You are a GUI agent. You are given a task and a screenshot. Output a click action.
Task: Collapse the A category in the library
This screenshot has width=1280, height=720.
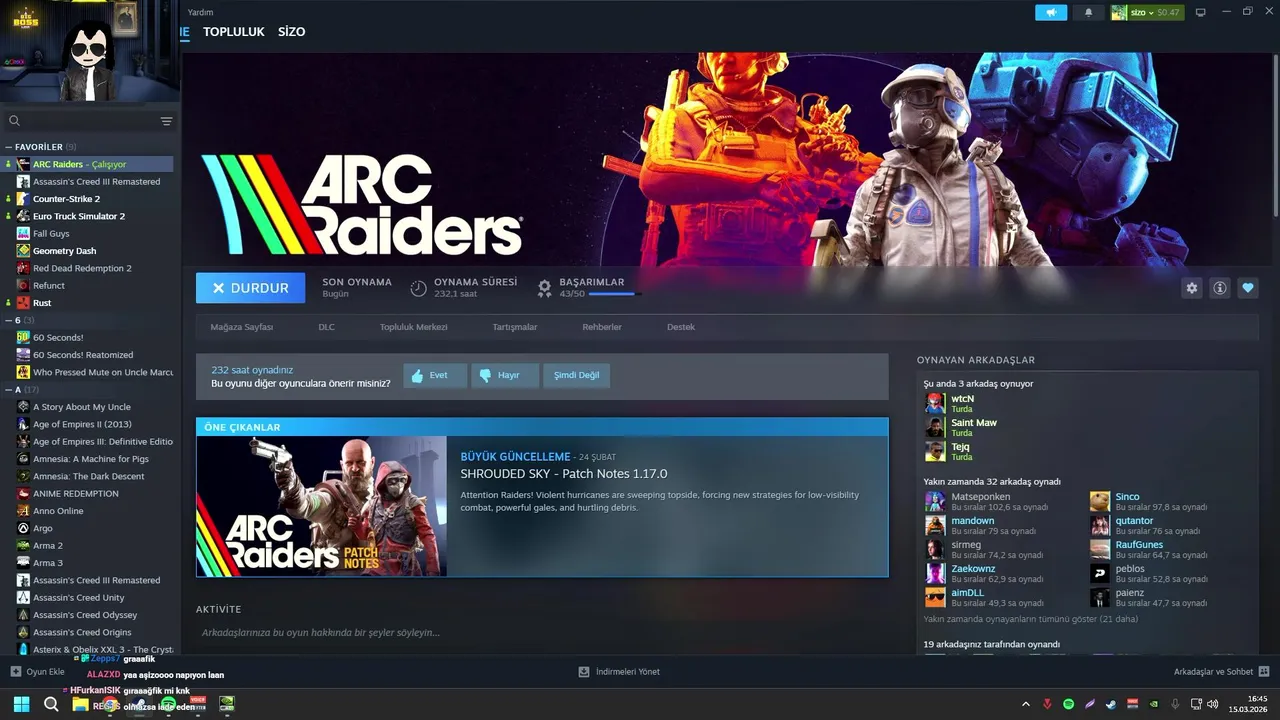tap(9, 390)
